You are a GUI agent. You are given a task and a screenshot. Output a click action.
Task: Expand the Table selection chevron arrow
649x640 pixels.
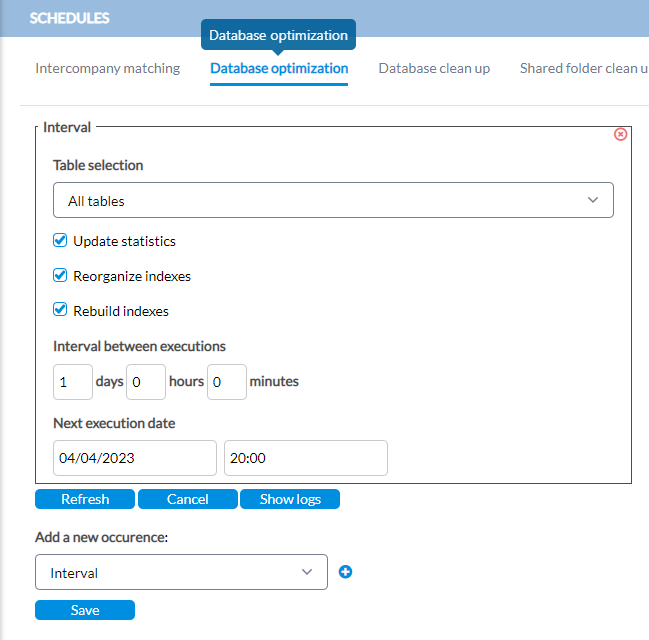(593, 200)
